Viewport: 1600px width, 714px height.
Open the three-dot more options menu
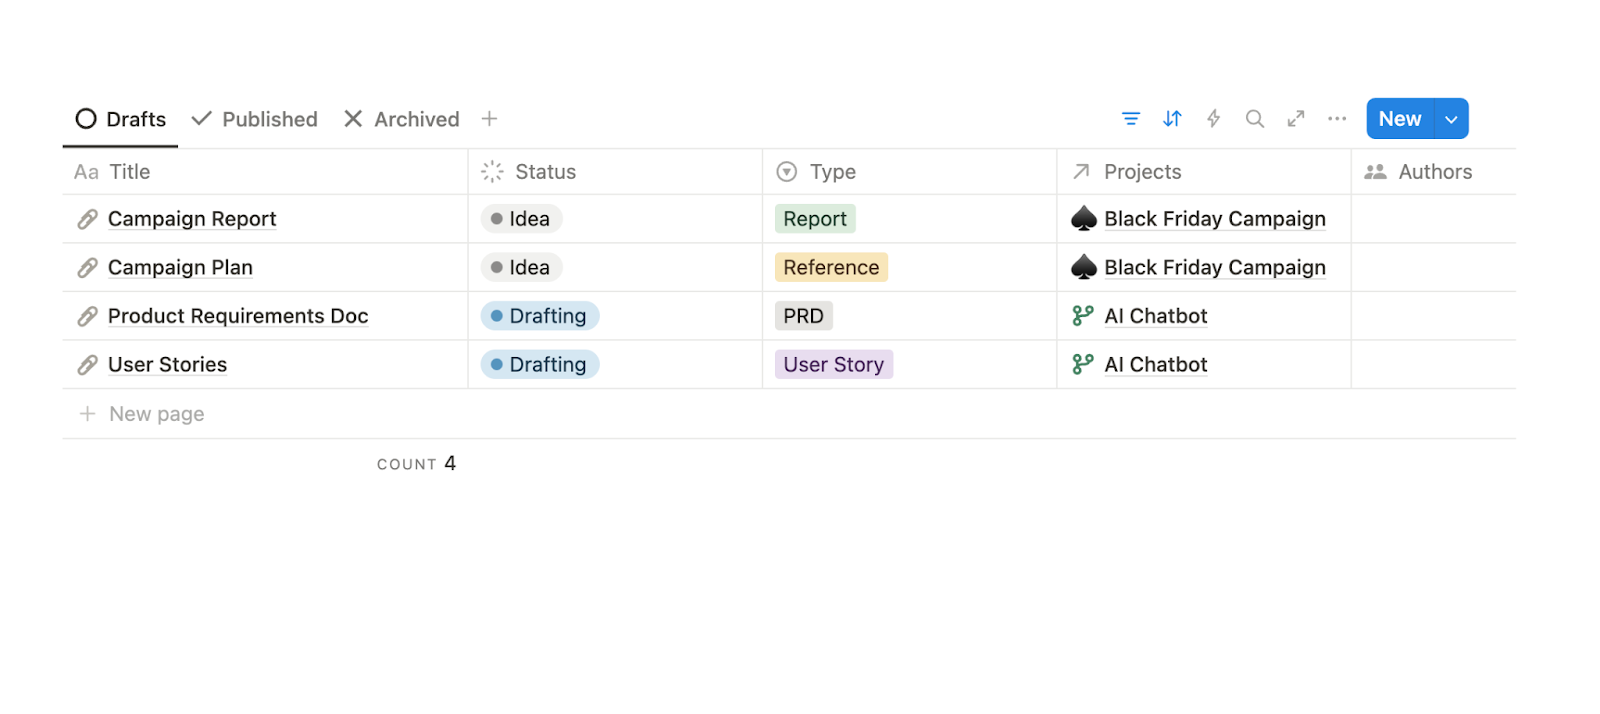pos(1337,119)
